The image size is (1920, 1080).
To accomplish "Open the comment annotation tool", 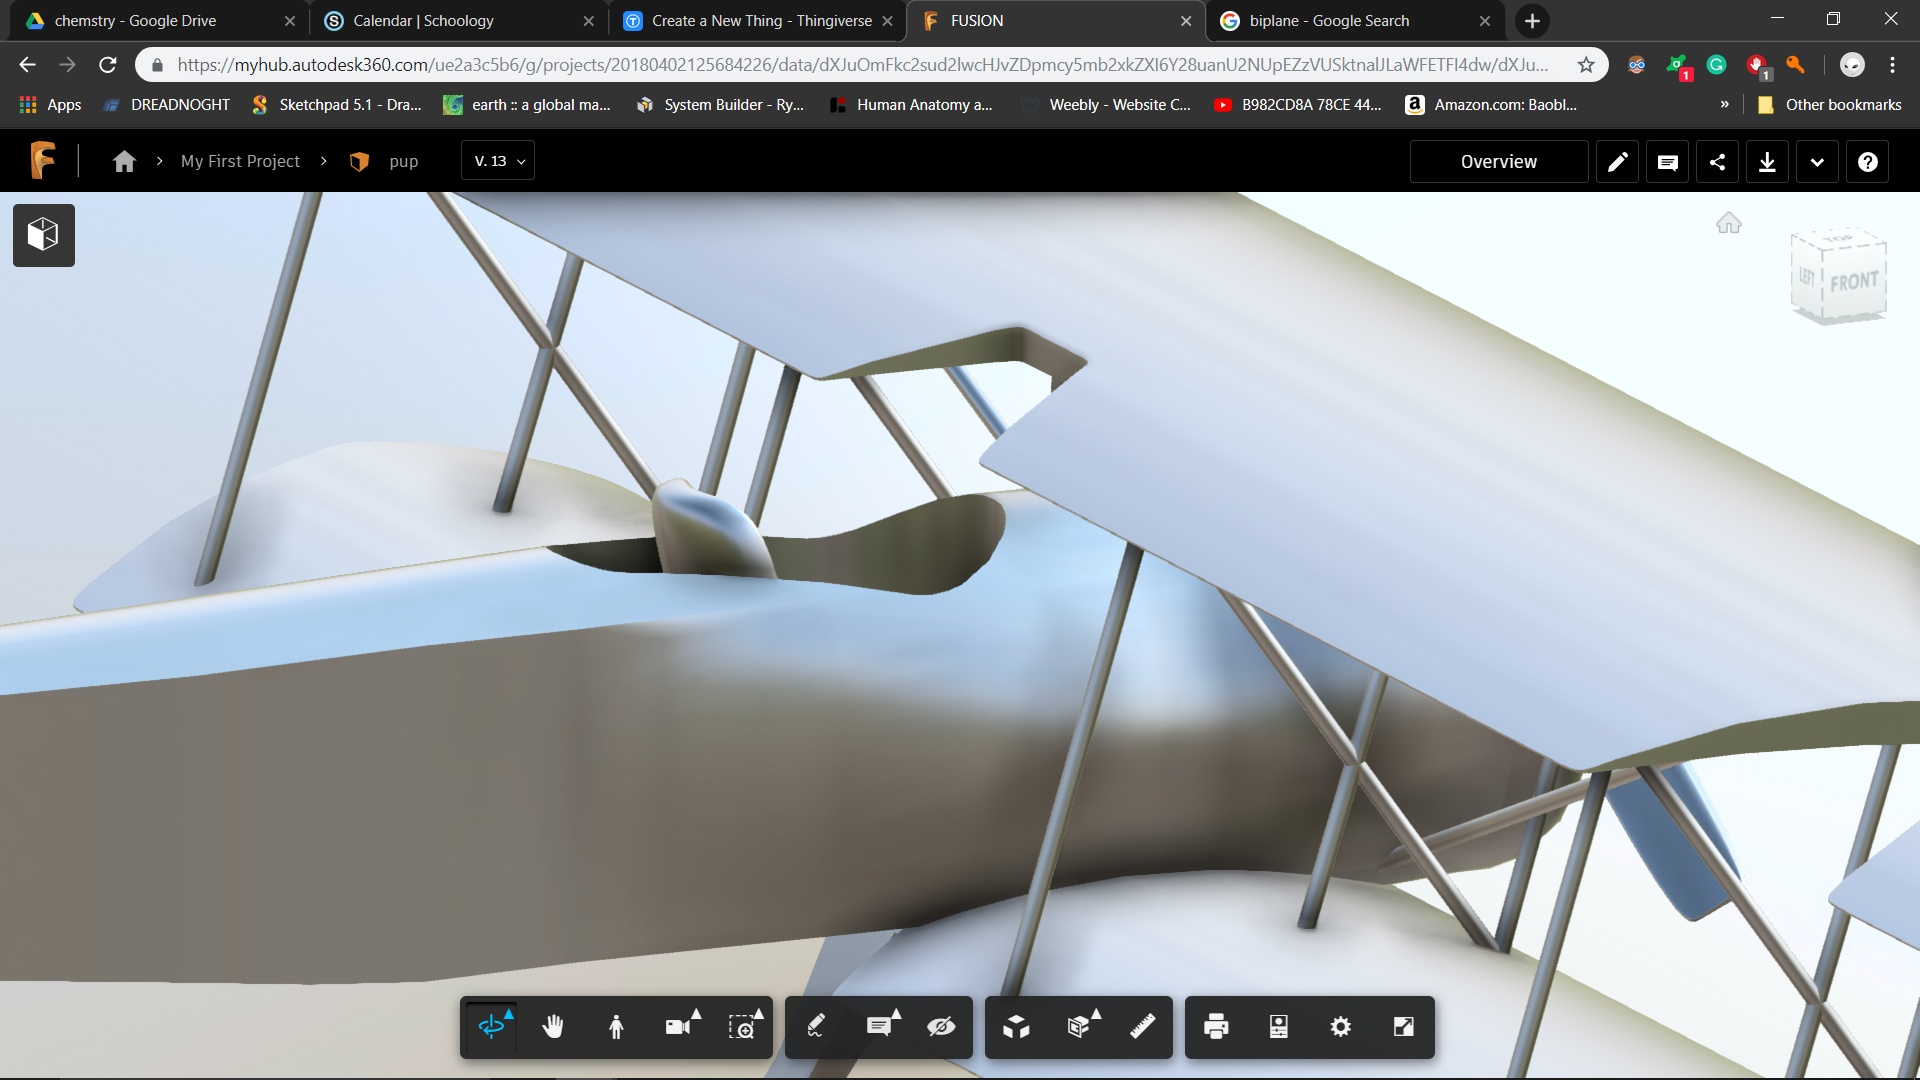I will 879,1026.
